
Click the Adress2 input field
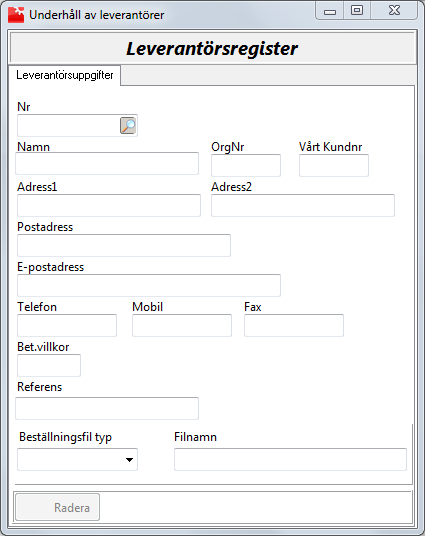coord(303,205)
